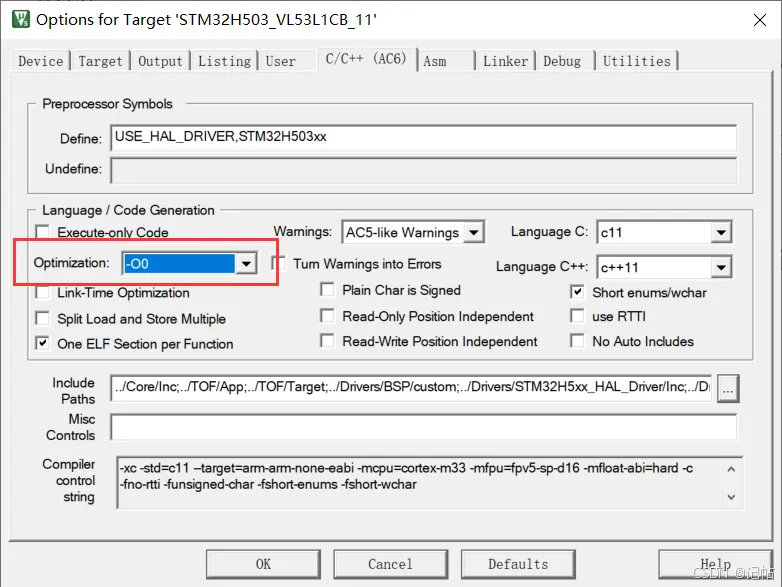
Task: Enable use RTTI checkbox
Action: pos(577,316)
